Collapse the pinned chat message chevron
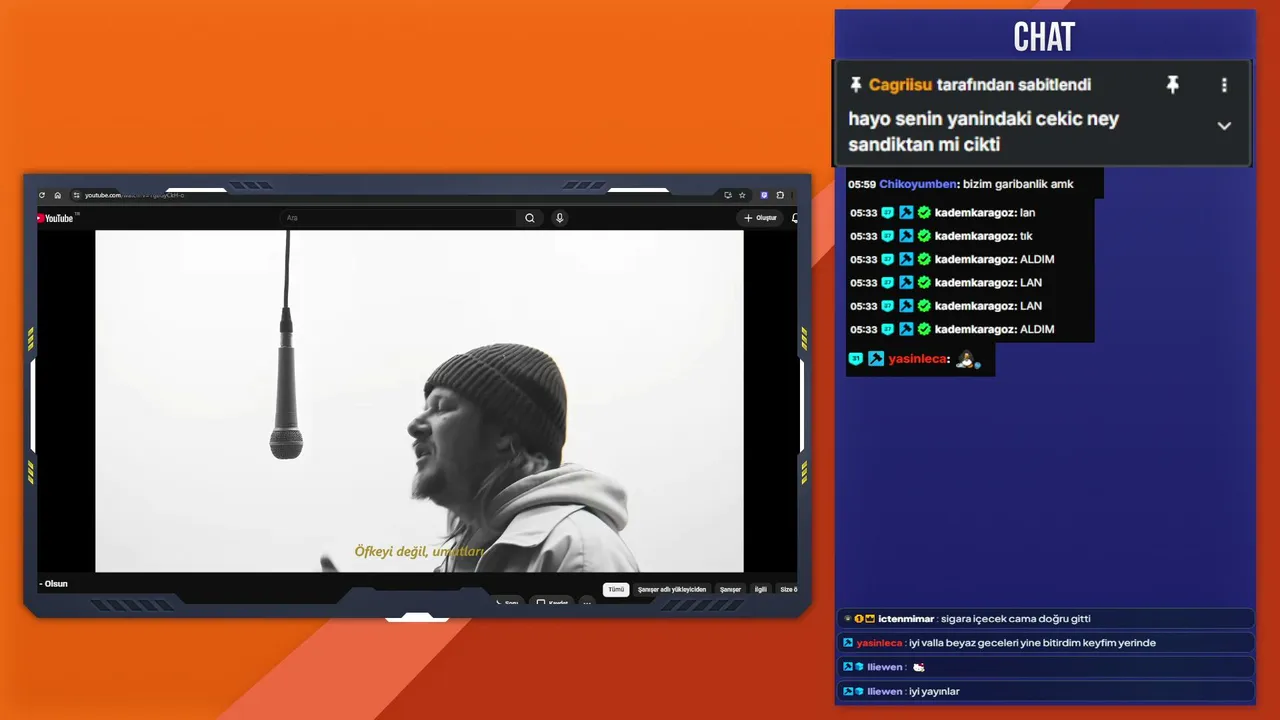The width and height of the screenshot is (1280, 720). pyautogui.click(x=1224, y=126)
